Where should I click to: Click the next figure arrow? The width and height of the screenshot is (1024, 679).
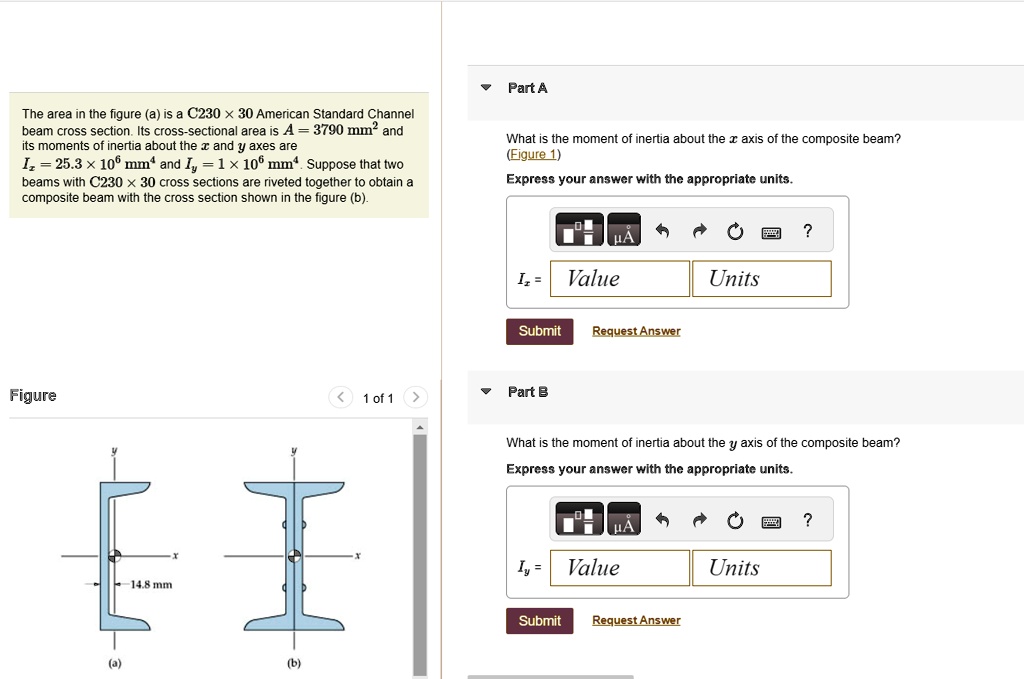[416, 397]
